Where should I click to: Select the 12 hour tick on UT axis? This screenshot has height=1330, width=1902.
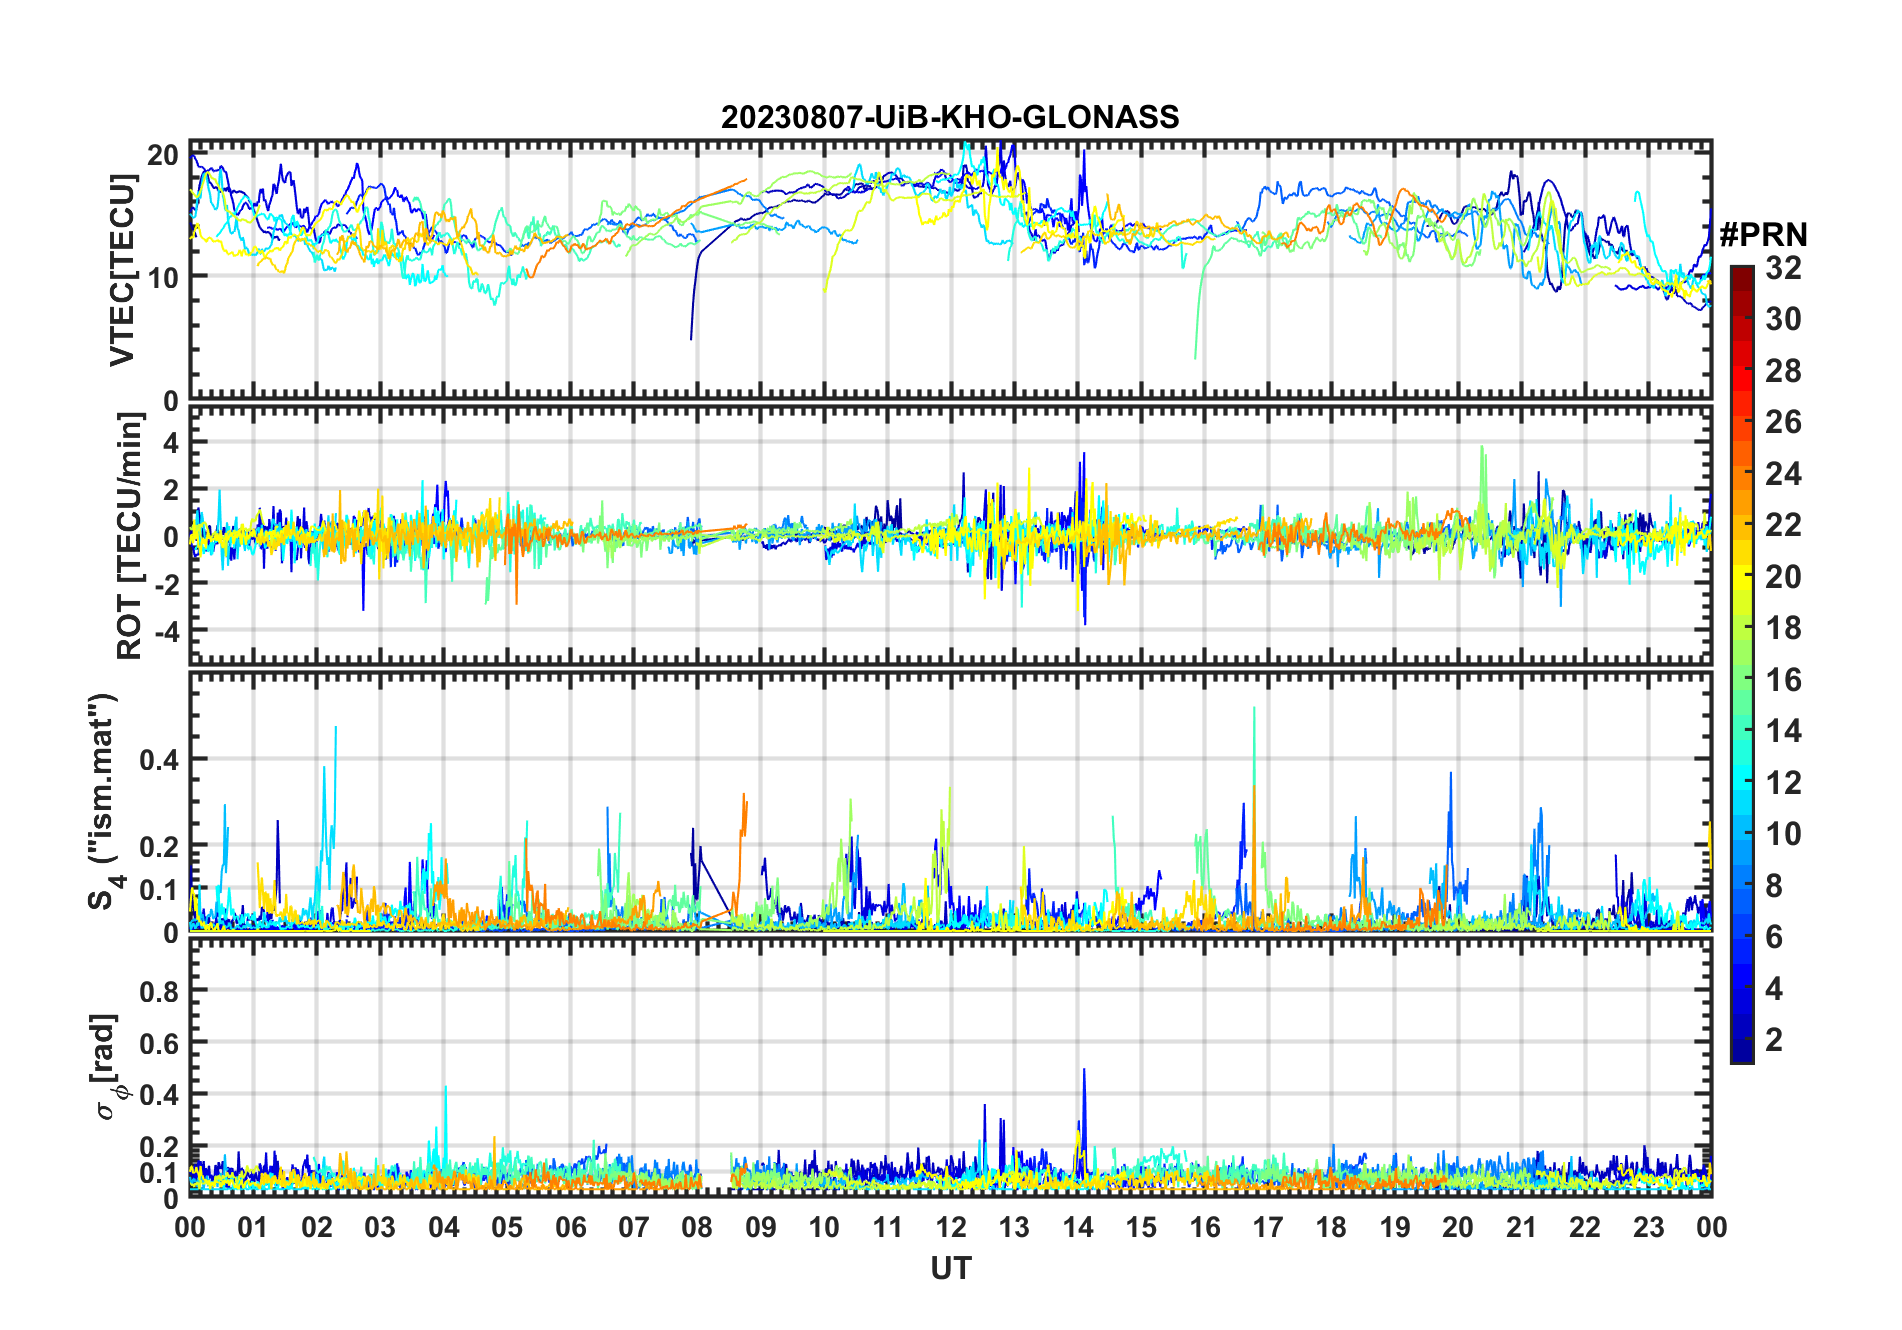[951, 1227]
